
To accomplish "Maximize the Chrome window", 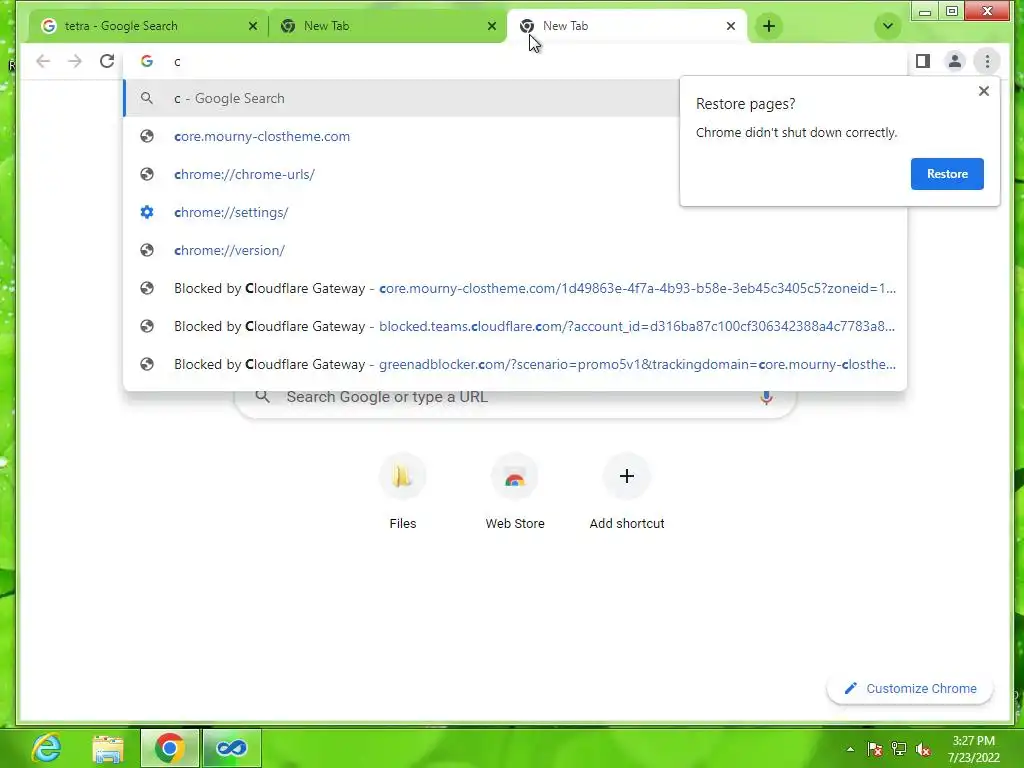I will point(952,11).
